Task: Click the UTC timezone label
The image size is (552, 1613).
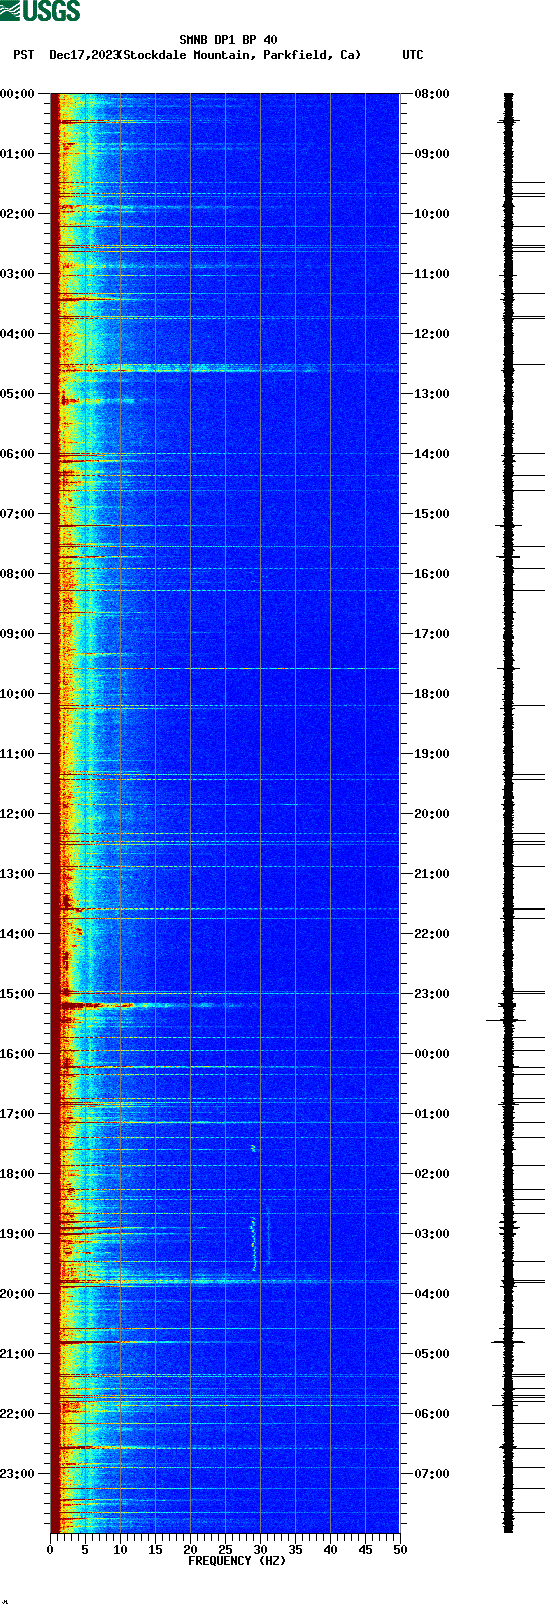Action: point(413,55)
